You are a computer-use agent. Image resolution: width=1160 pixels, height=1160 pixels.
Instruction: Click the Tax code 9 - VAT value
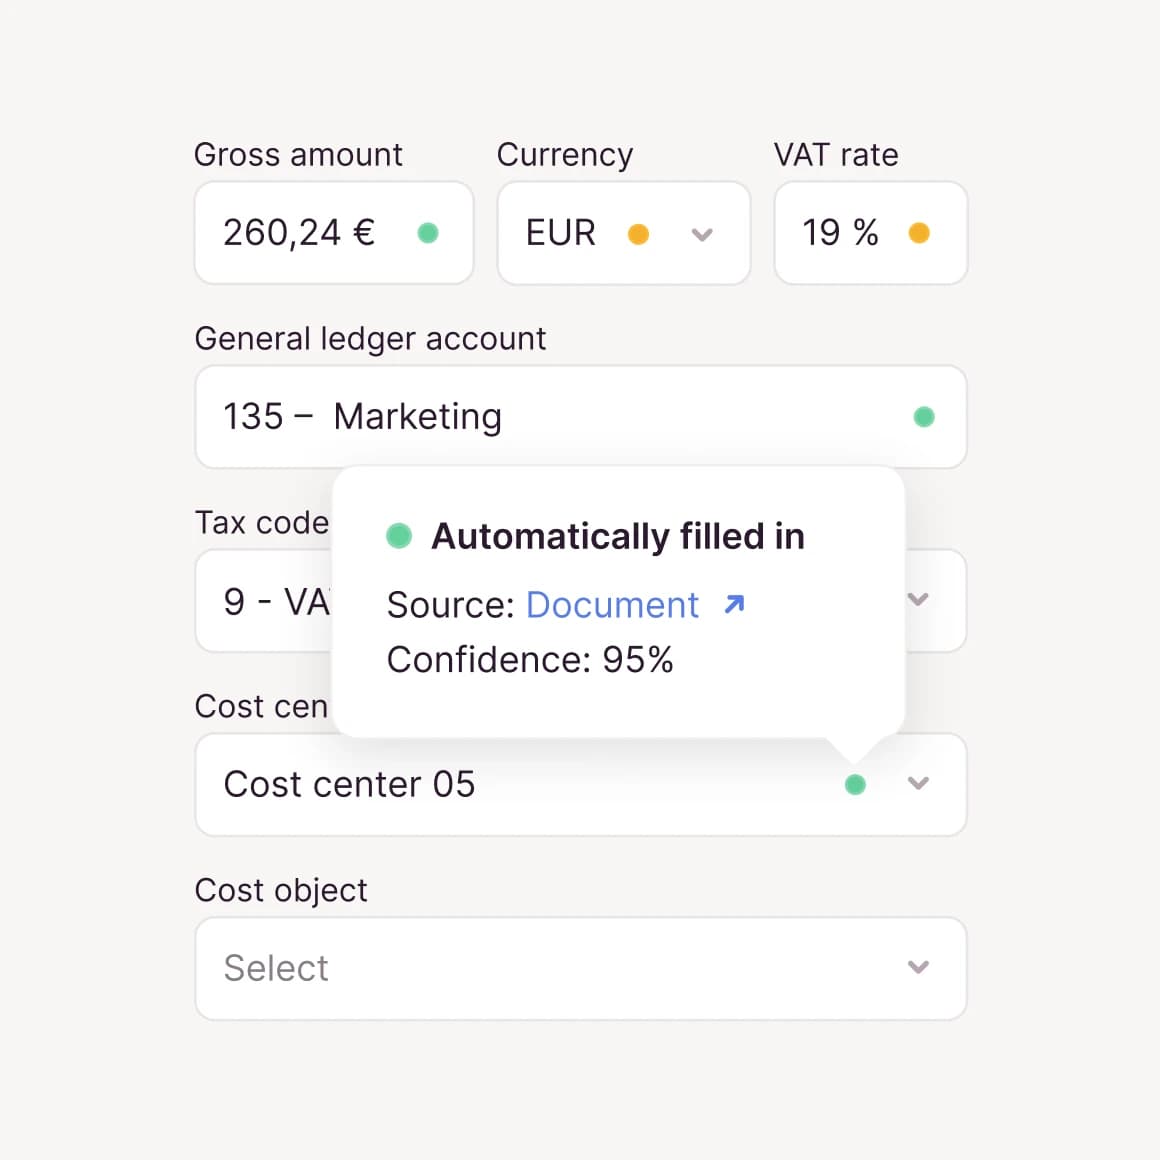click(275, 601)
